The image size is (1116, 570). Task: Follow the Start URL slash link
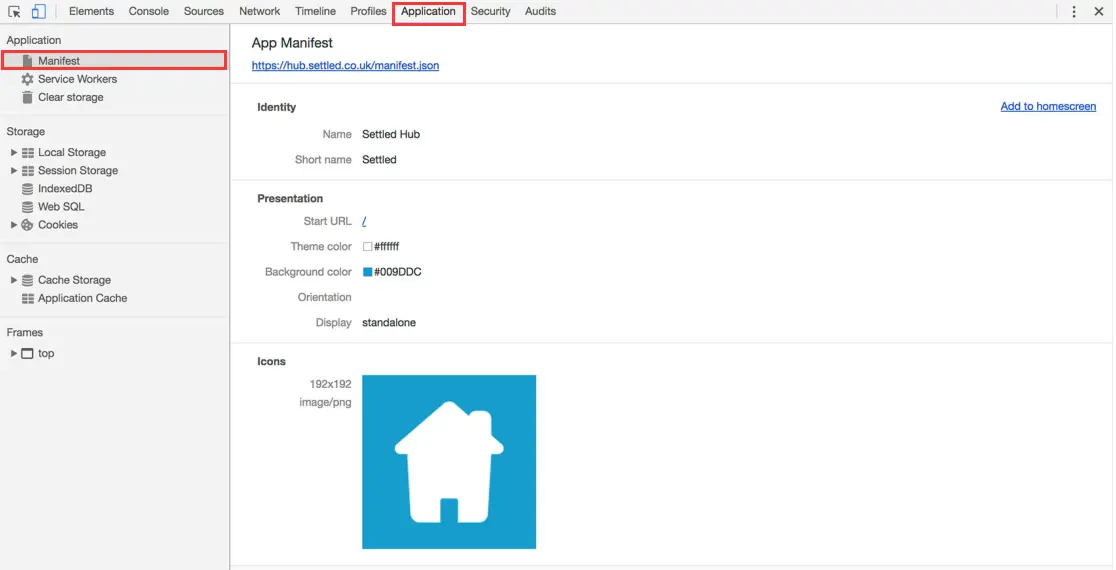(x=364, y=221)
